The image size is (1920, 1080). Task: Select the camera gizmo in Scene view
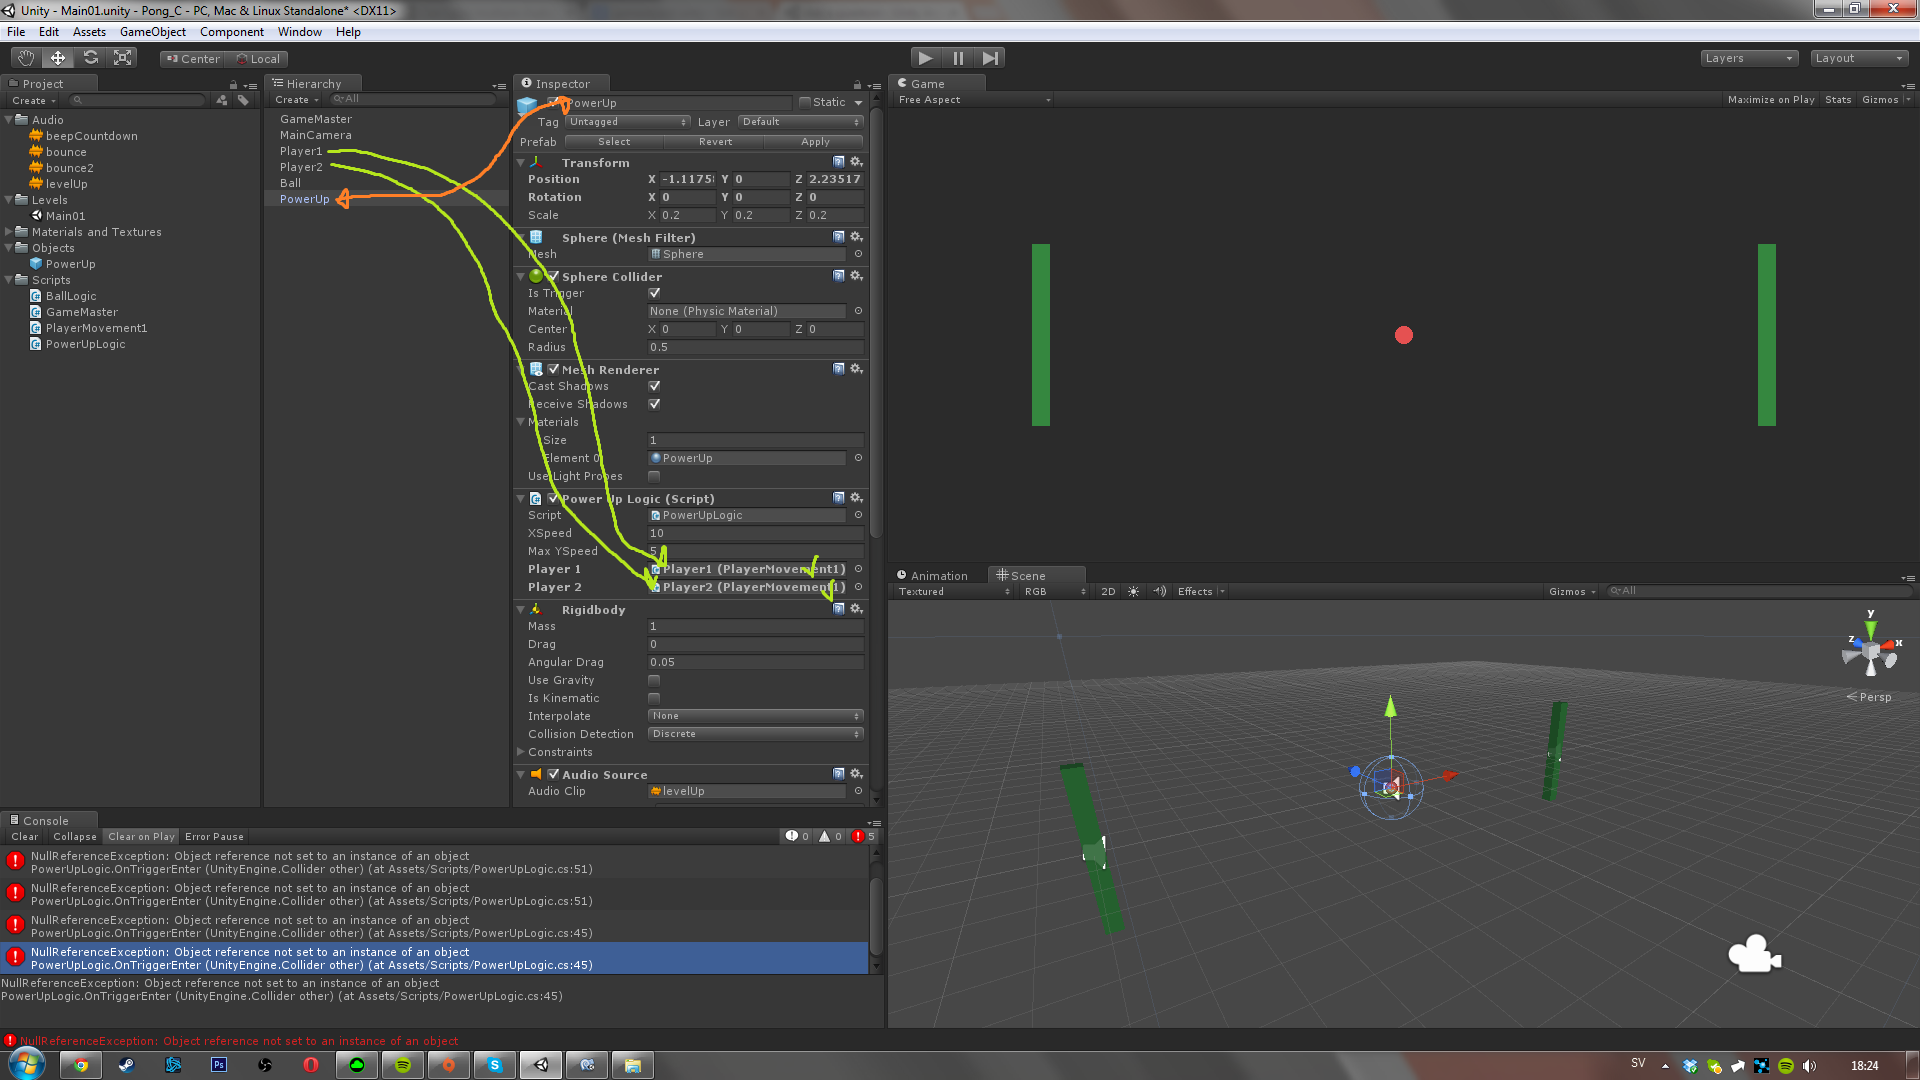[x=1754, y=954]
